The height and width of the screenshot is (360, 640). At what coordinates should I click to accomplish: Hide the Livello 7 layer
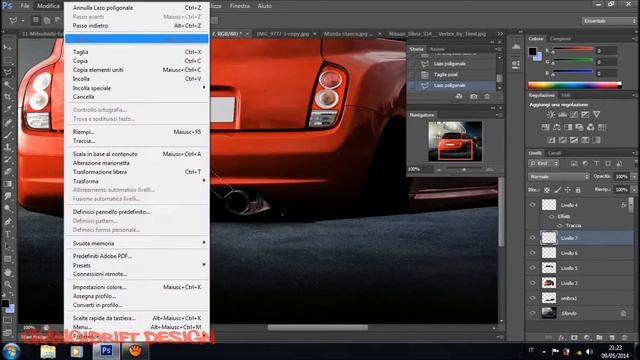(x=532, y=238)
